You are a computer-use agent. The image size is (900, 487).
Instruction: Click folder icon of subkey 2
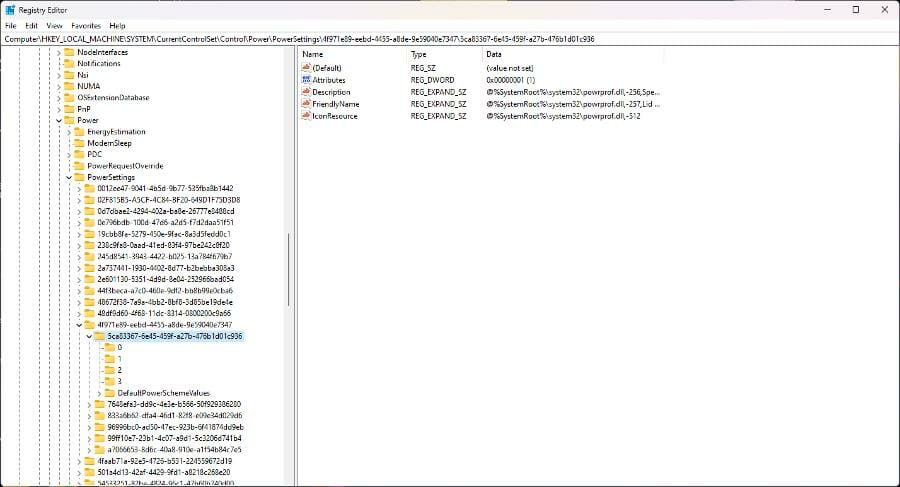[x=110, y=370]
